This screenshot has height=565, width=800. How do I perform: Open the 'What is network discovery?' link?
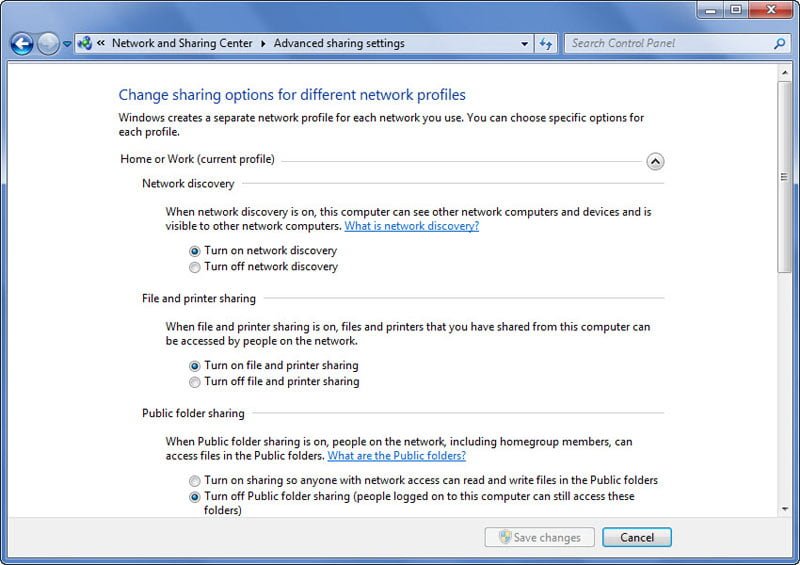pyautogui.click(x=411, y=226)
